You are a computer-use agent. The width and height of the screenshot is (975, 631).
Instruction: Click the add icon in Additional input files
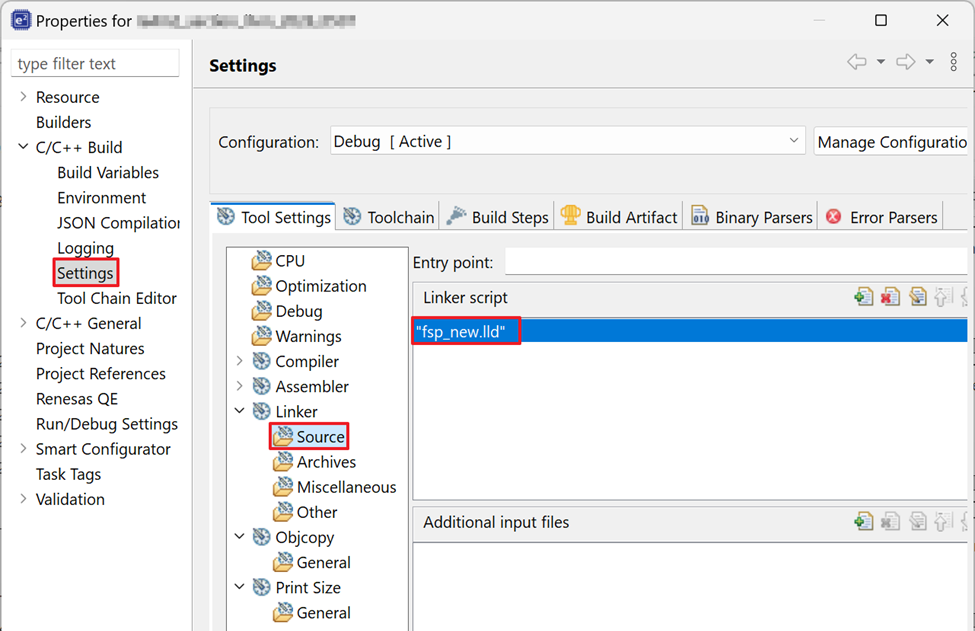(x=864, y=521)
